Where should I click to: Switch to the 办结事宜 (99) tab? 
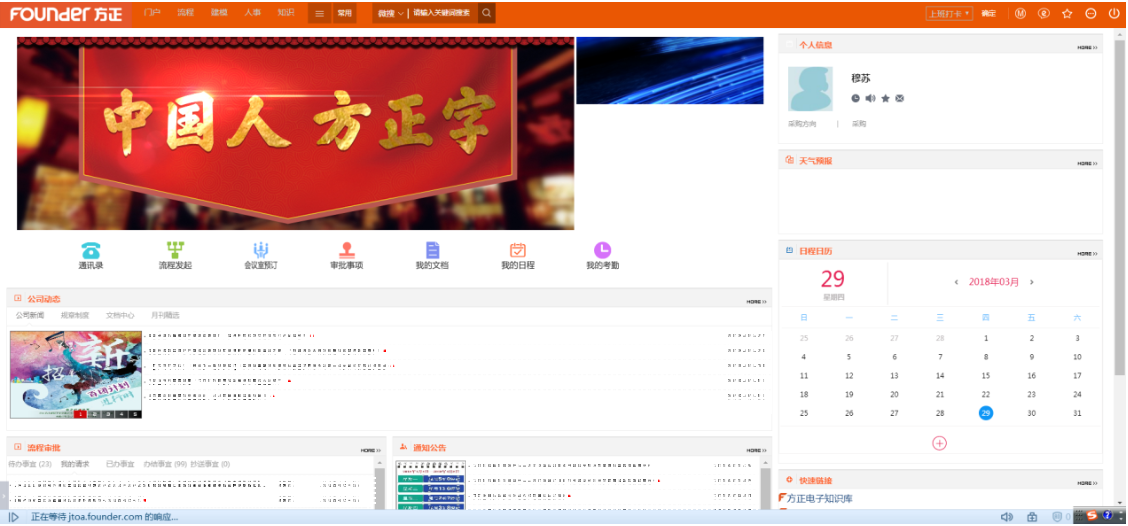coord(165,464)
